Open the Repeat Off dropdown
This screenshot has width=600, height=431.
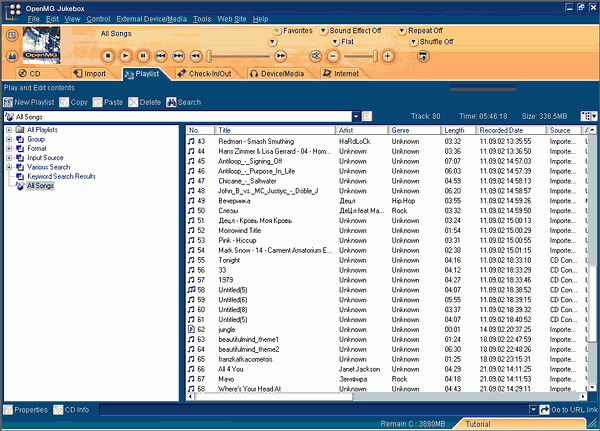[x=402, y=31]
